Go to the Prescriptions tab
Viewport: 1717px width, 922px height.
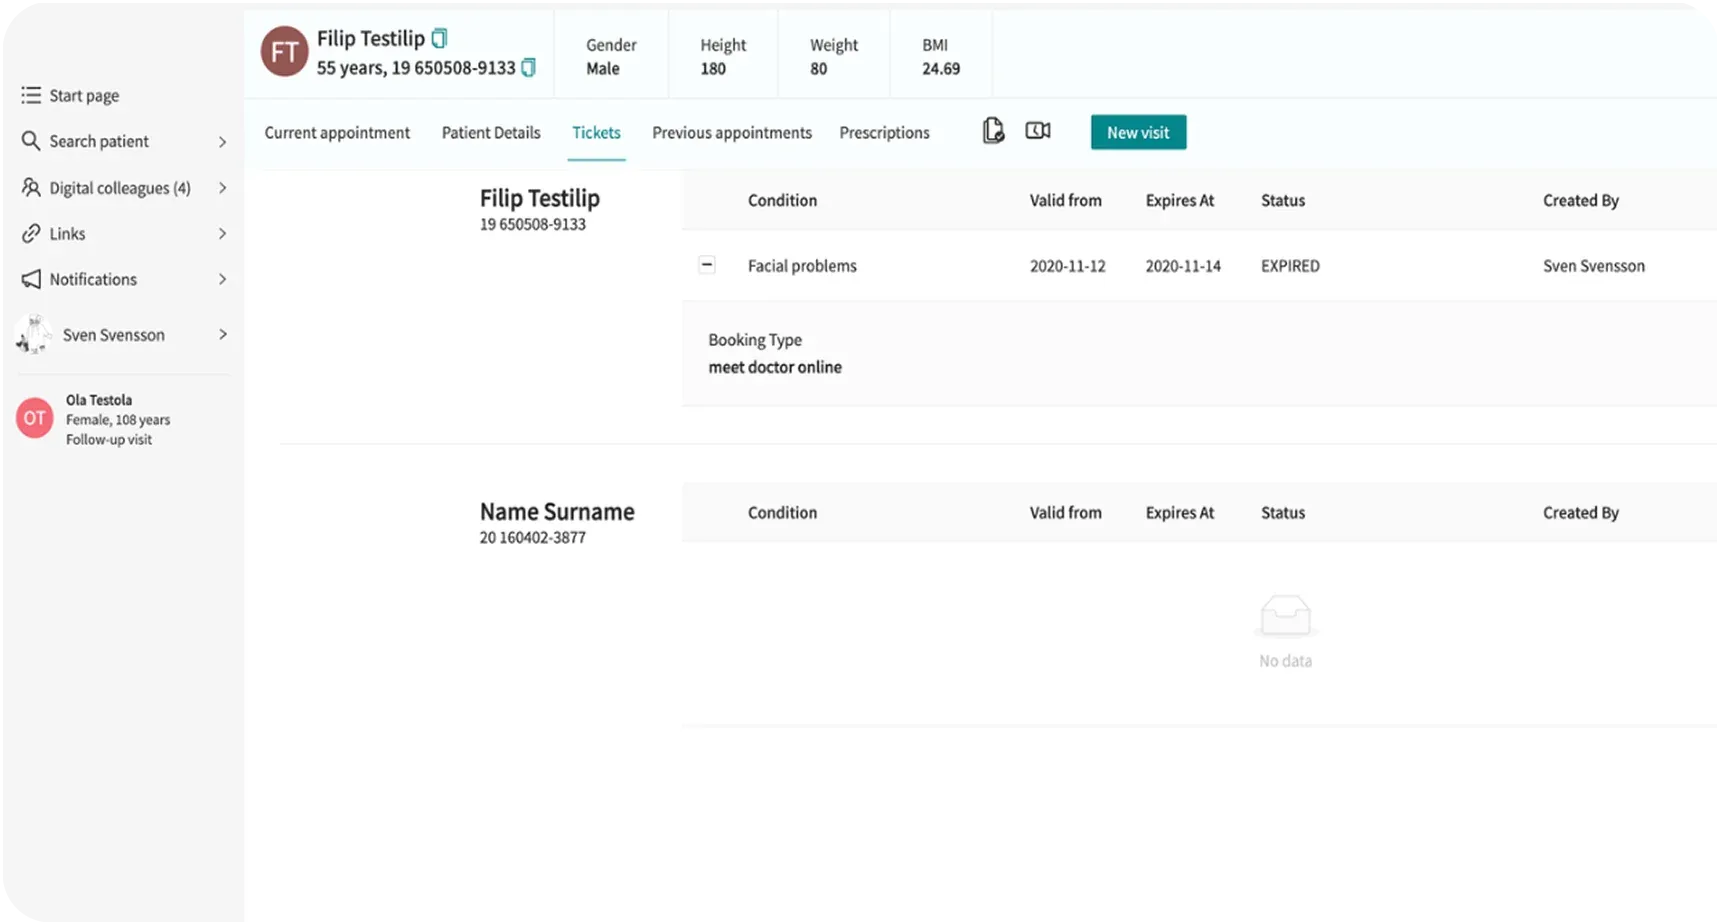pos(884,133)
